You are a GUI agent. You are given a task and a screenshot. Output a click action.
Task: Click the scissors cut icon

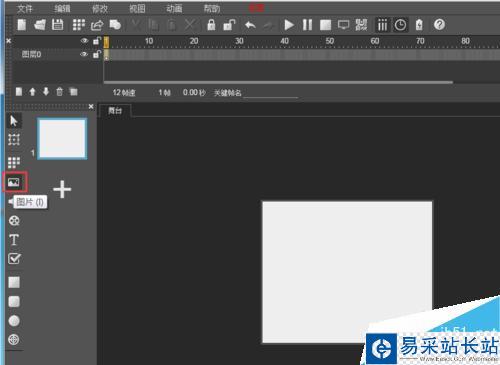click(136, 25)
